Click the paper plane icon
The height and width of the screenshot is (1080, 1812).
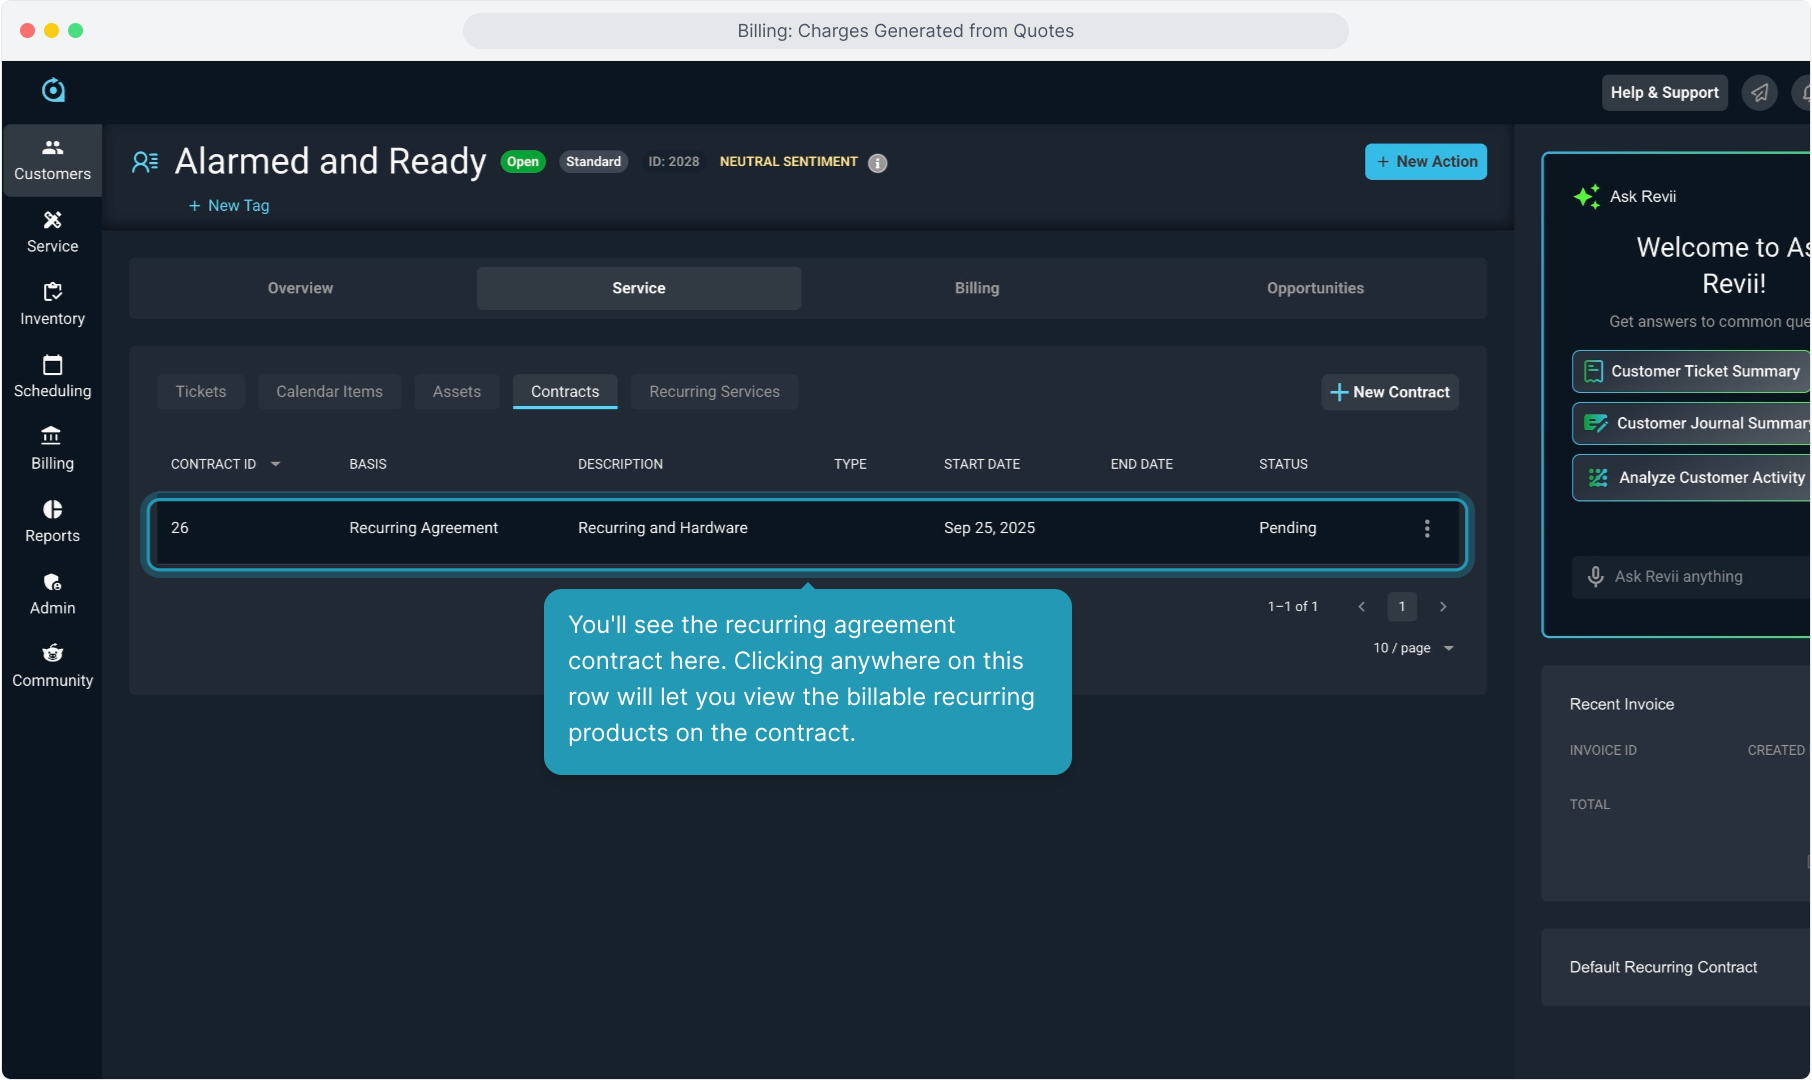click(x=1759, y=93)
